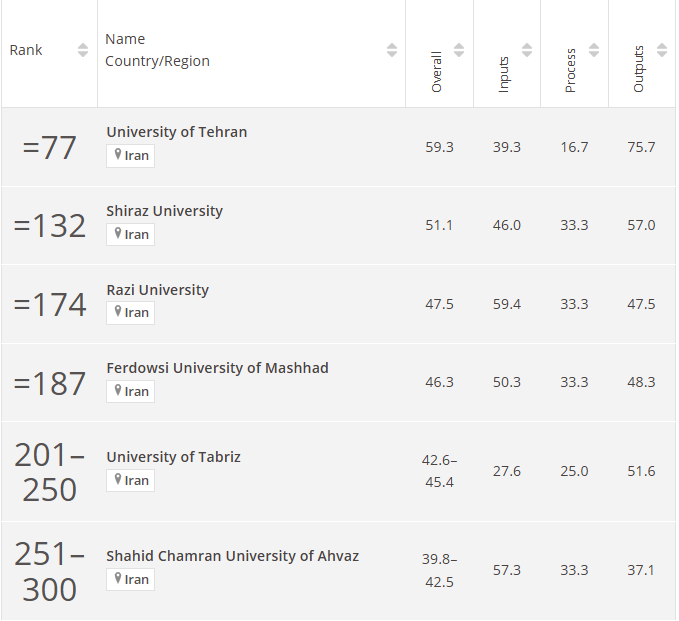
Task: Open Shiraz University profile link
Action: click(164, 211)
